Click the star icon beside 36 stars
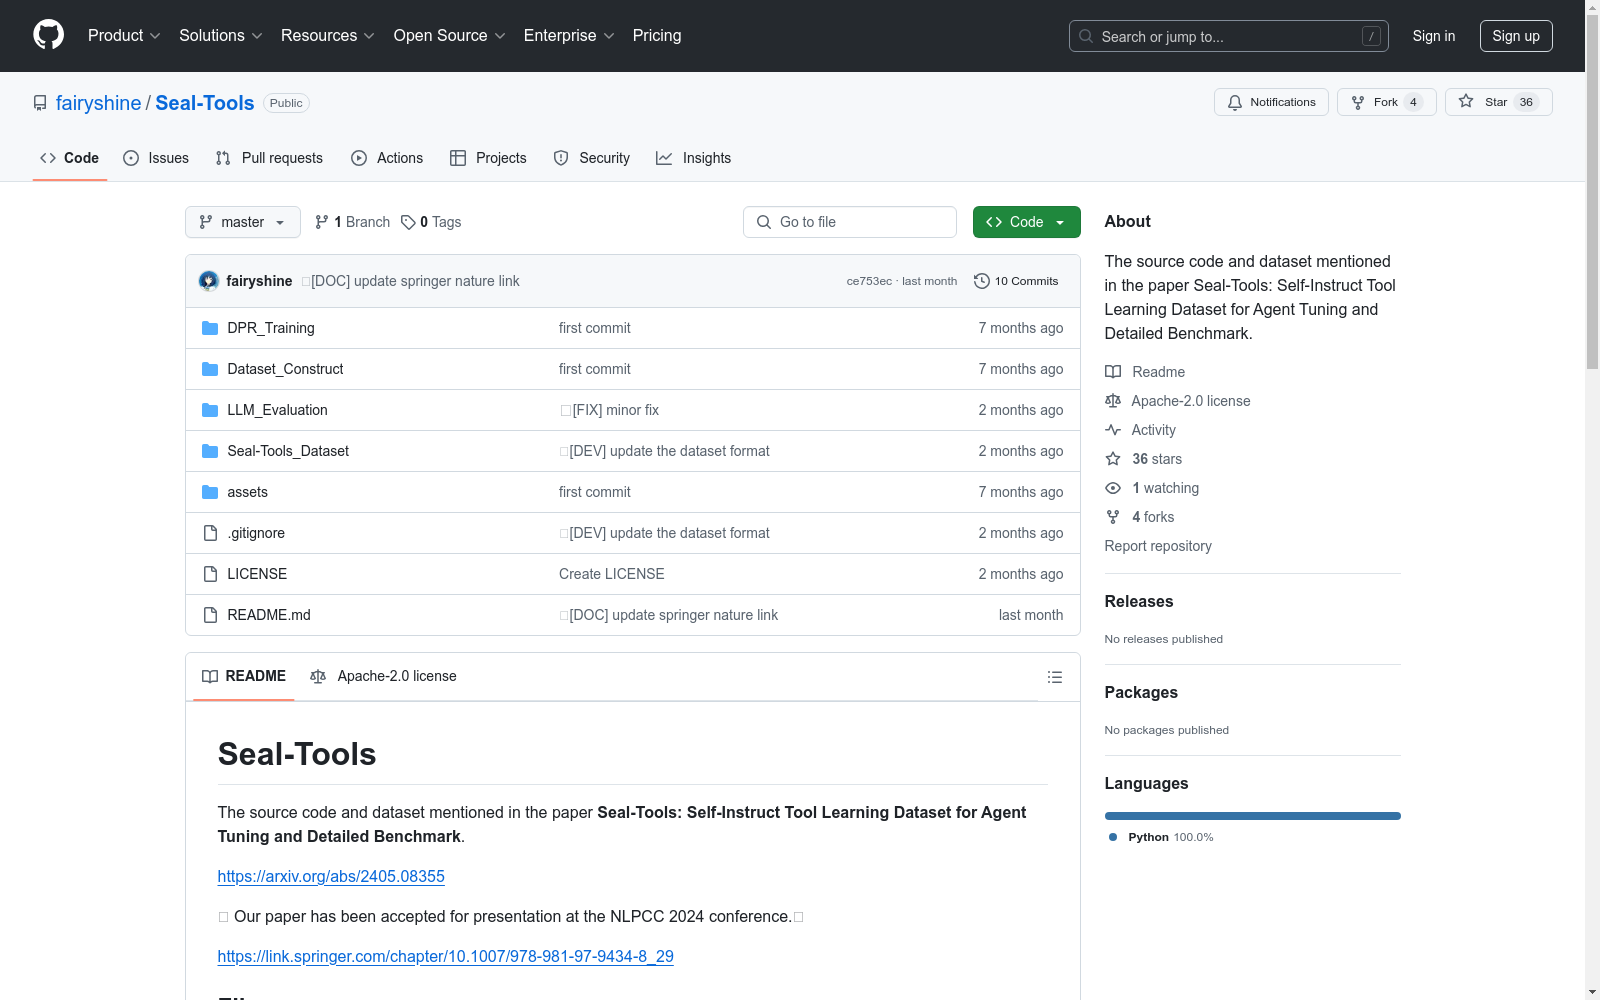1600x1000 pixels. point(1113,459)
